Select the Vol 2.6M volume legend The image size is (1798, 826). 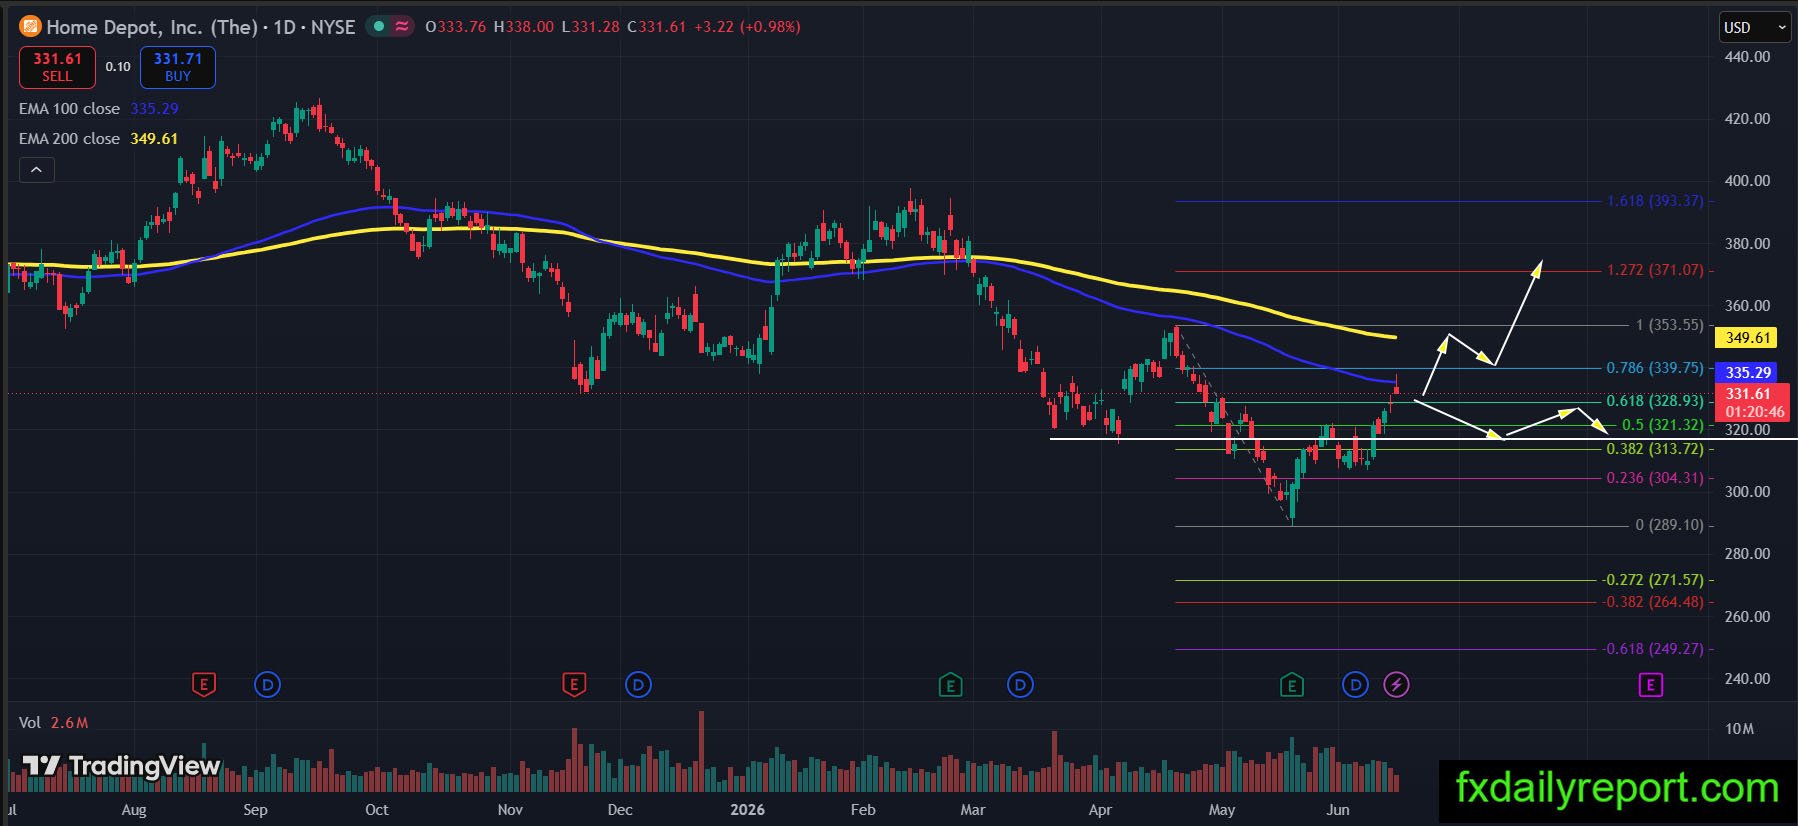point(54,722)
